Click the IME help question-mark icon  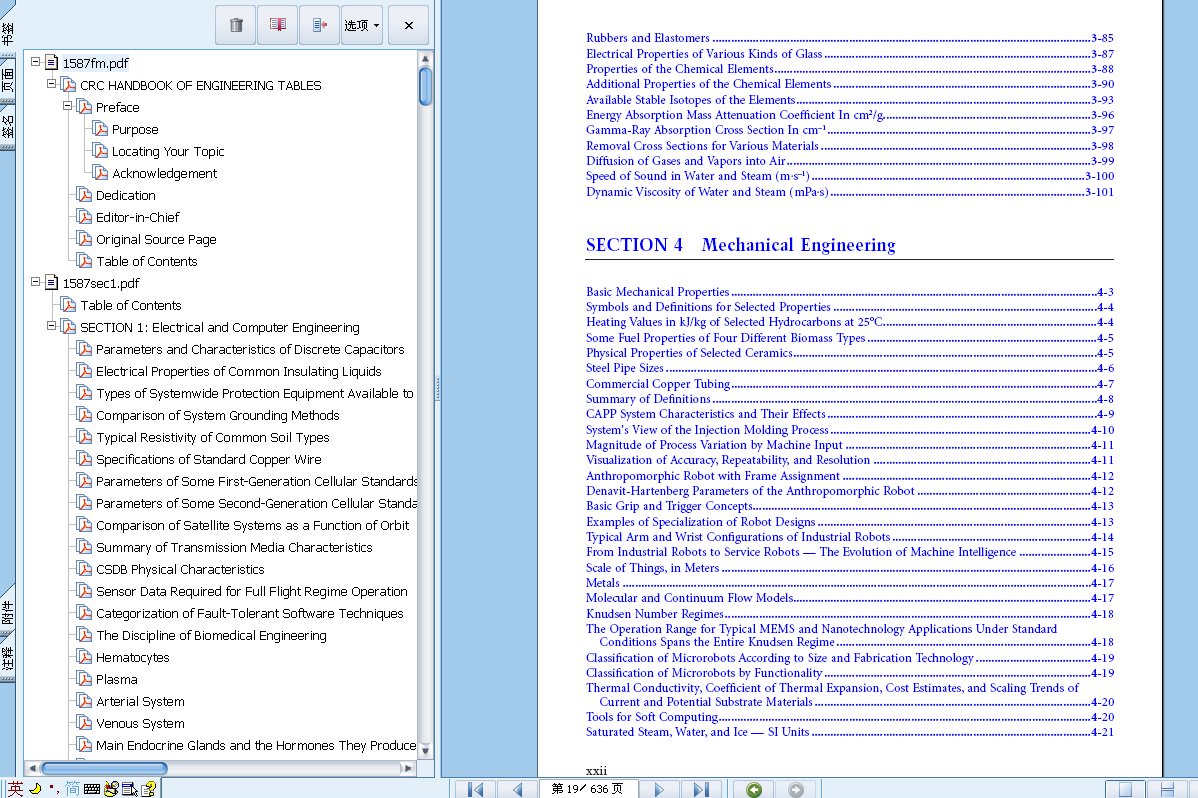(x=149, y=788)
